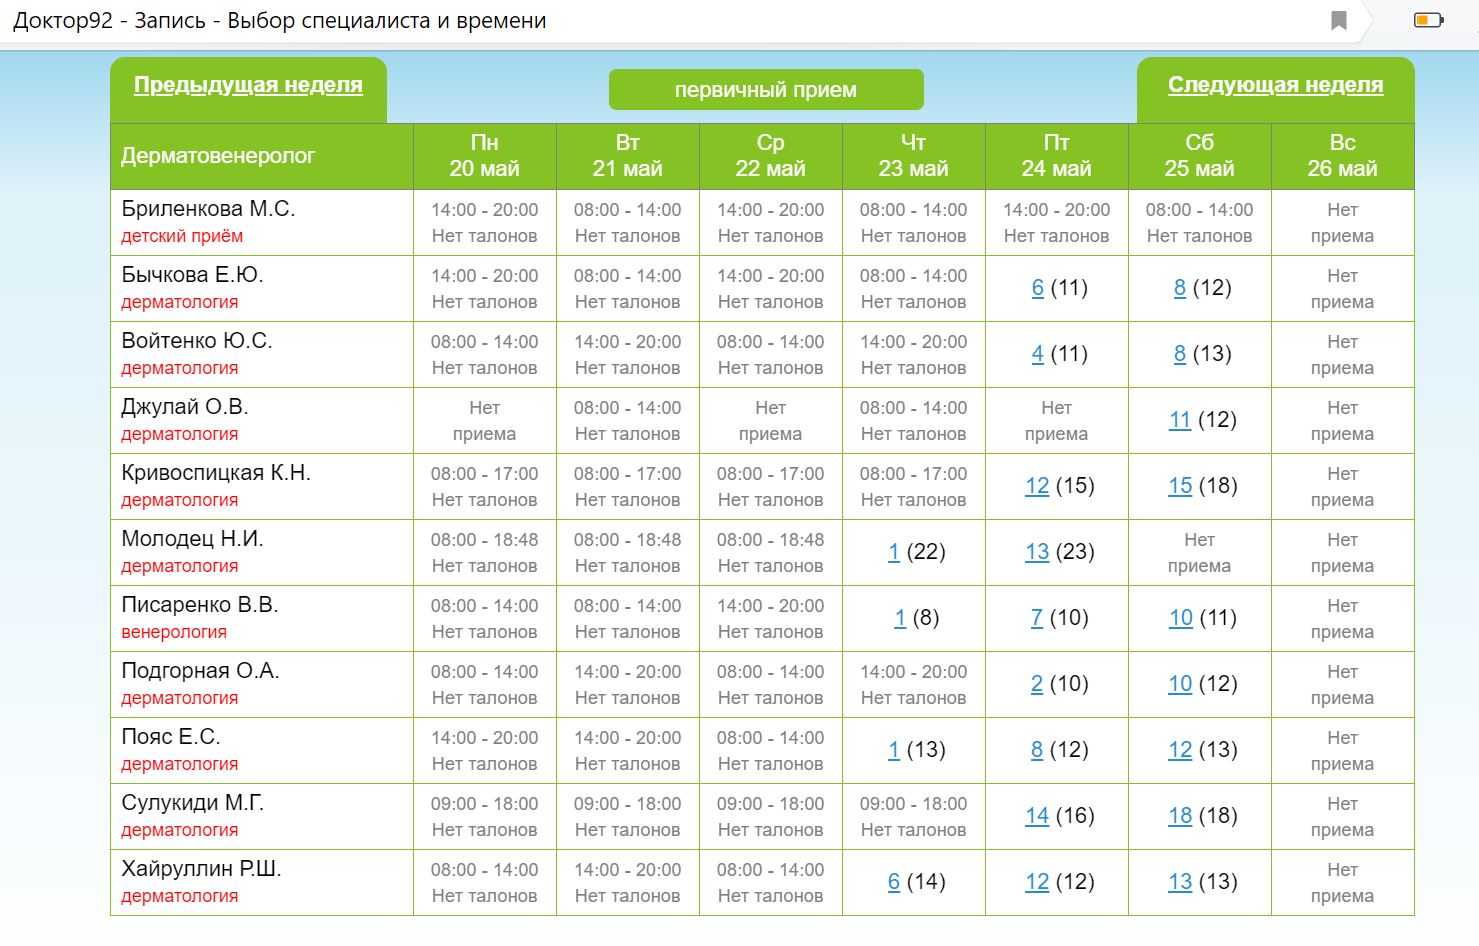Click the battery saver icon at top right
The height and width of the screenshot is (946, 1479).
click(x=1428, y=20)
